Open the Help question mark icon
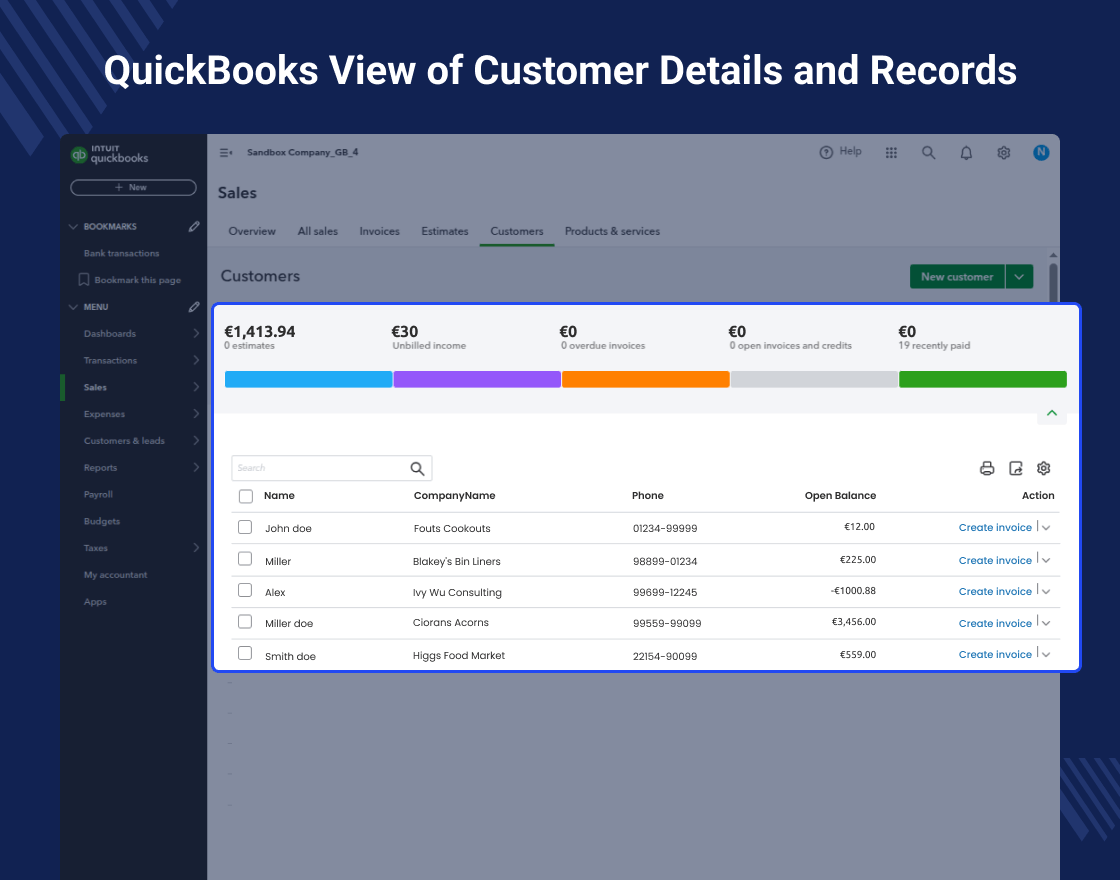This screenshot has width=1120, height=880. point(826,152)
